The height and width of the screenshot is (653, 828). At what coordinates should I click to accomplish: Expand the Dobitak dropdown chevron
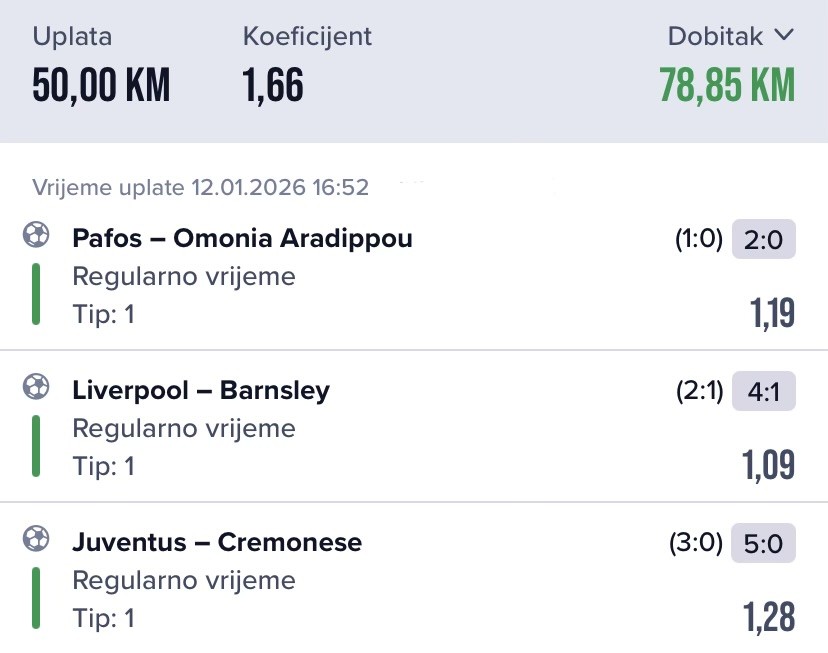click(783, 36)
